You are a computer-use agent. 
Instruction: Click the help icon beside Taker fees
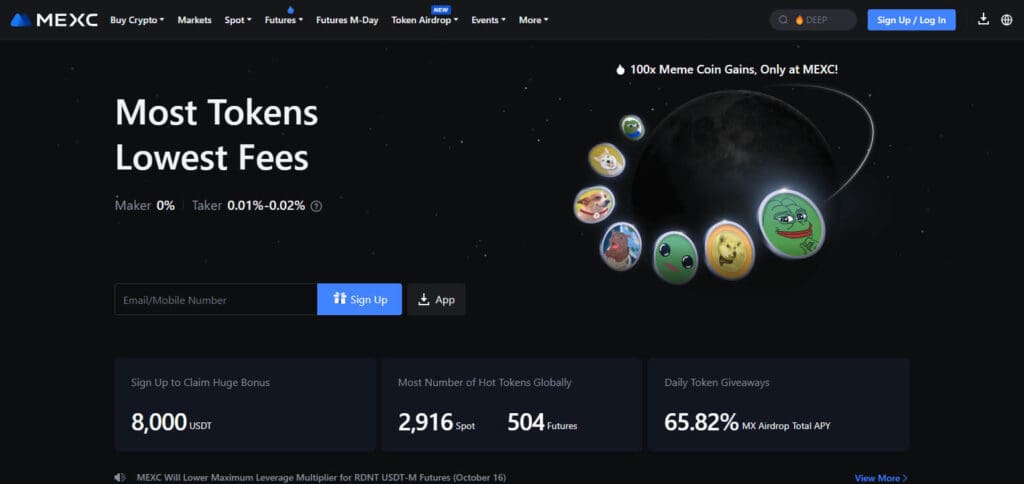(x=316, y=206)
